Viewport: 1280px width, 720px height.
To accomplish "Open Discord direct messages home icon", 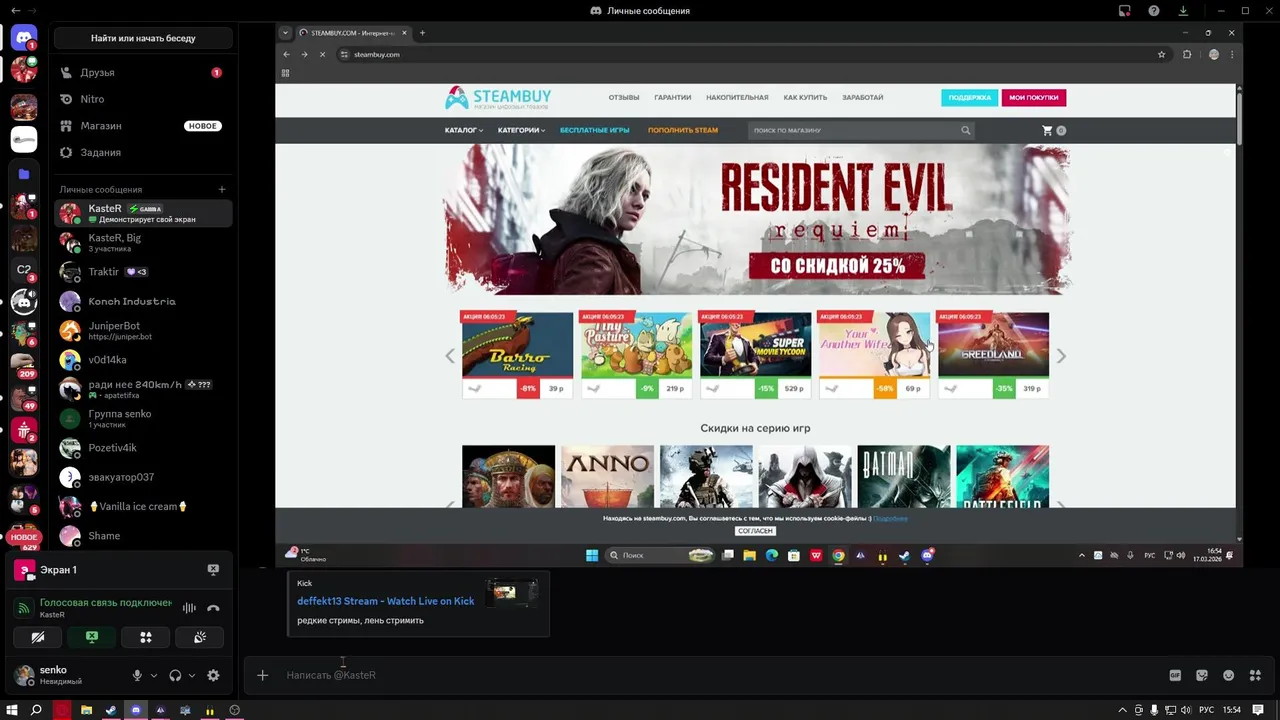I will click(x=24, y=38).
